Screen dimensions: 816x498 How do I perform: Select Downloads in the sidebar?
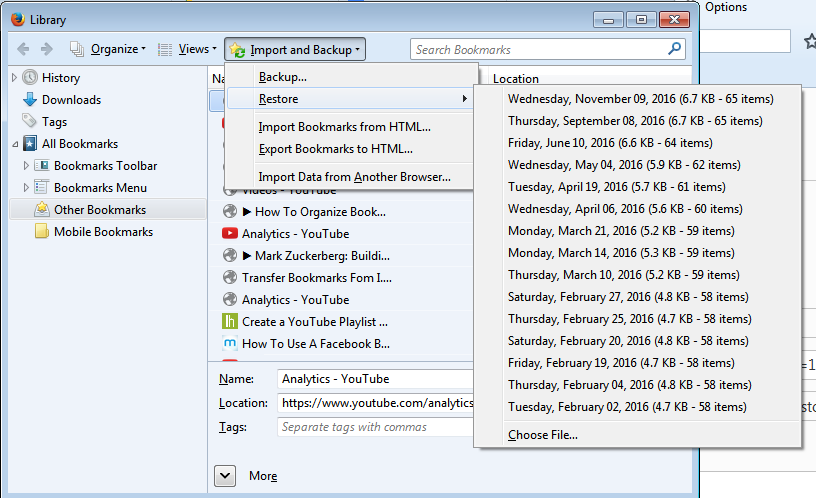click(x=71, y=100)
